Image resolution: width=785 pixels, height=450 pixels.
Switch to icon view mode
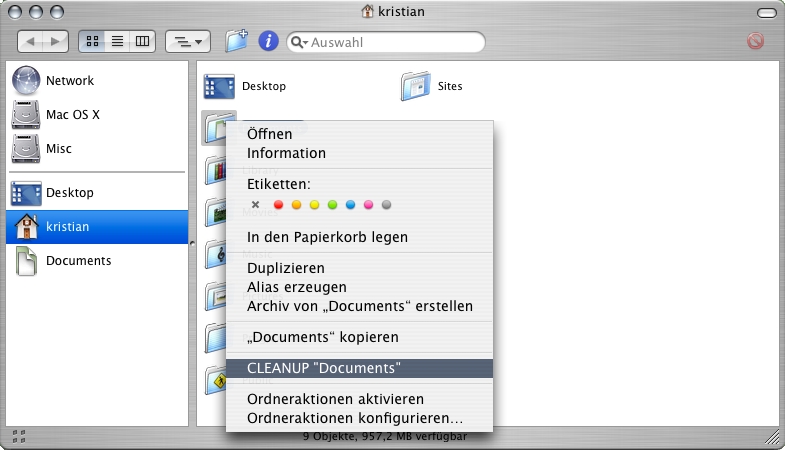(92, 42)
